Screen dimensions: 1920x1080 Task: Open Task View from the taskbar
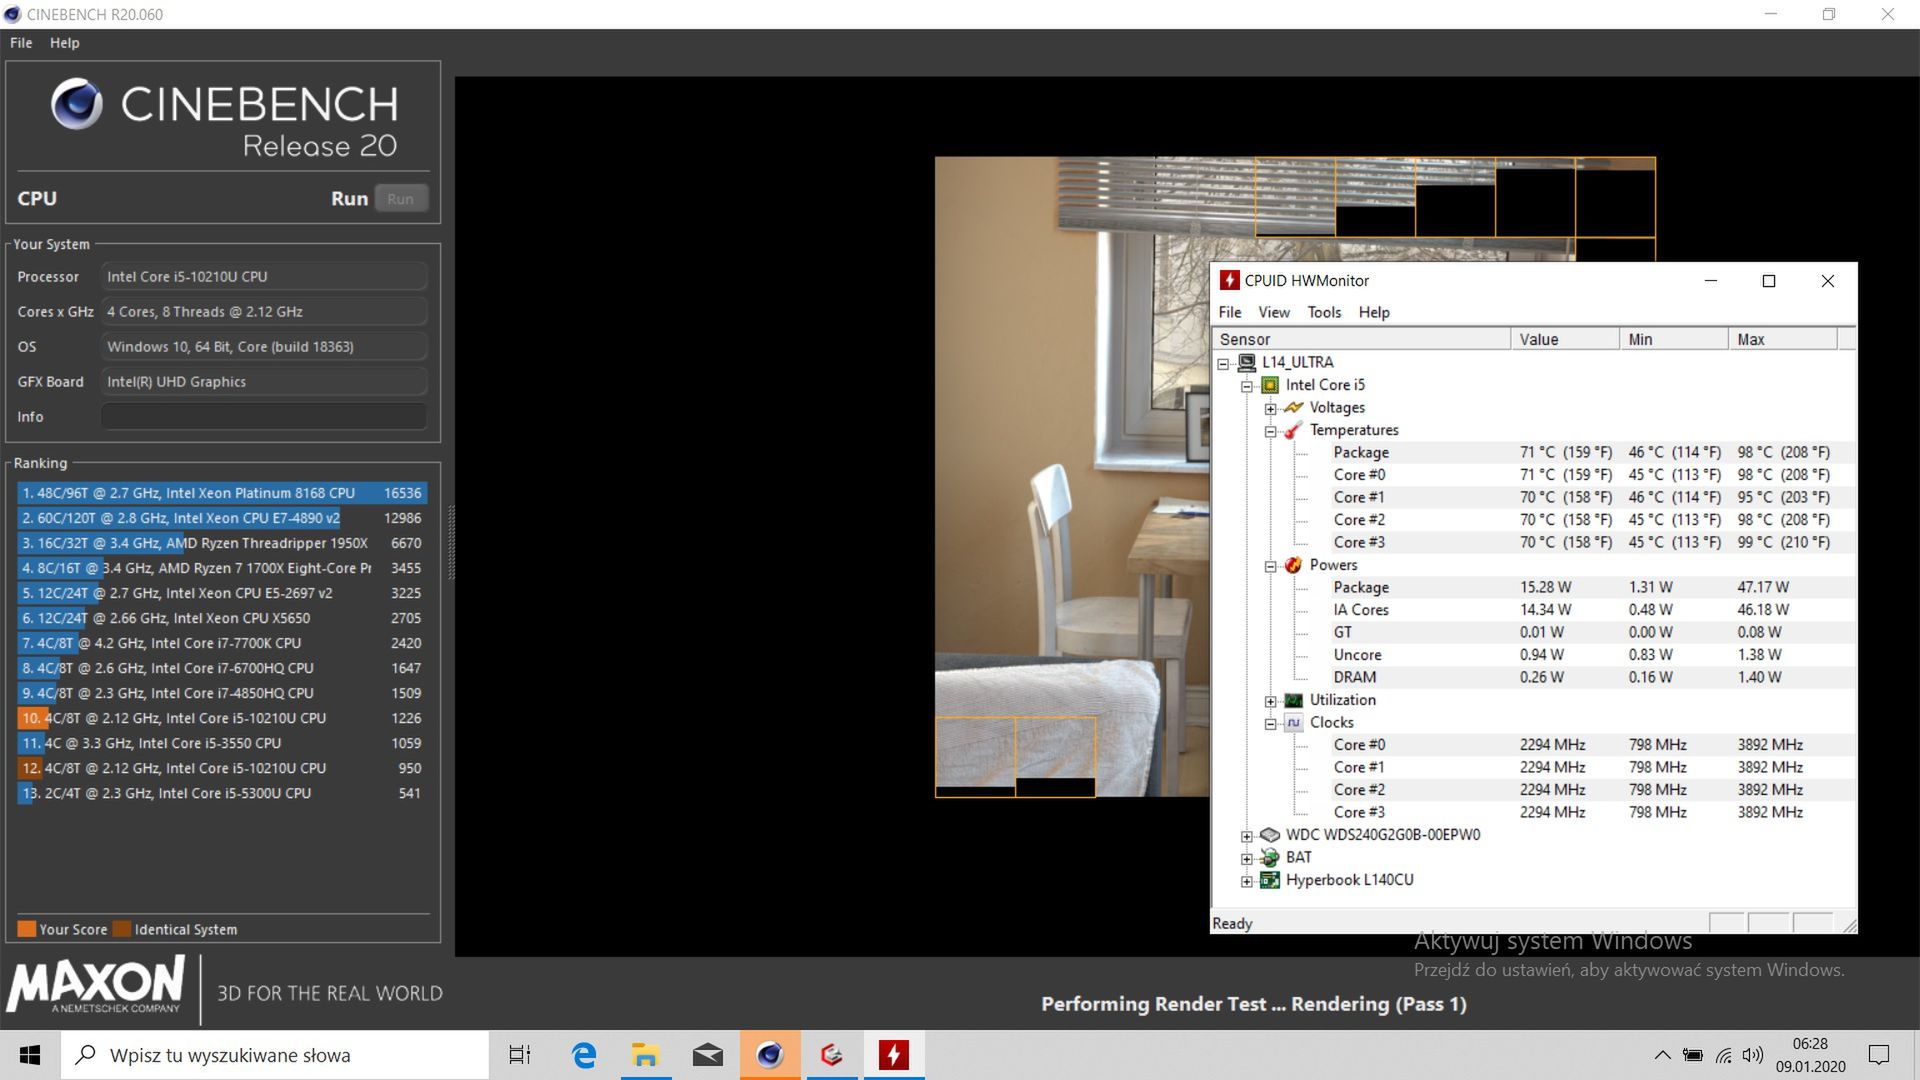(520, 1055)
